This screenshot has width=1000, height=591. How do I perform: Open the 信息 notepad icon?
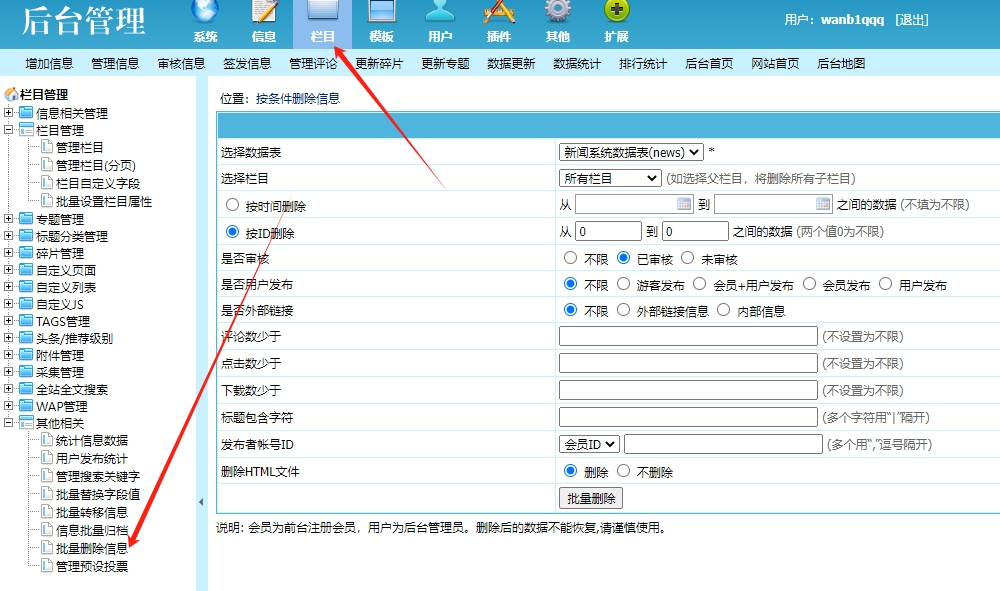[x=264, y=11]
